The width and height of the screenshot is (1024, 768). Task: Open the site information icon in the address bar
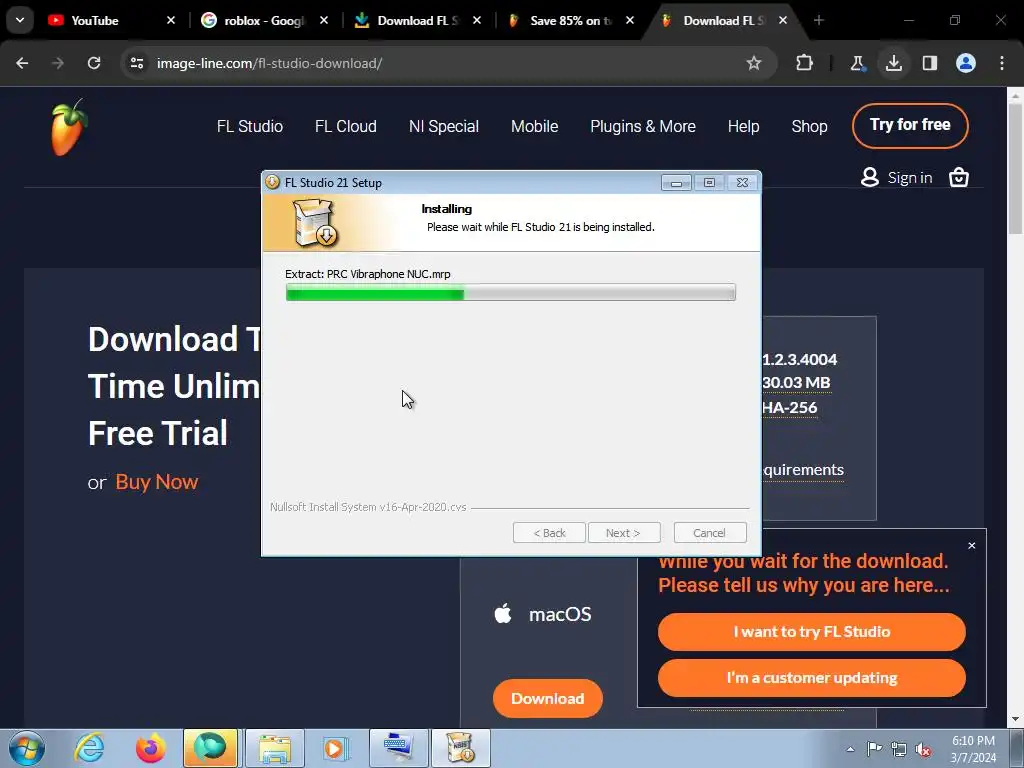click(x=137, y=63)
